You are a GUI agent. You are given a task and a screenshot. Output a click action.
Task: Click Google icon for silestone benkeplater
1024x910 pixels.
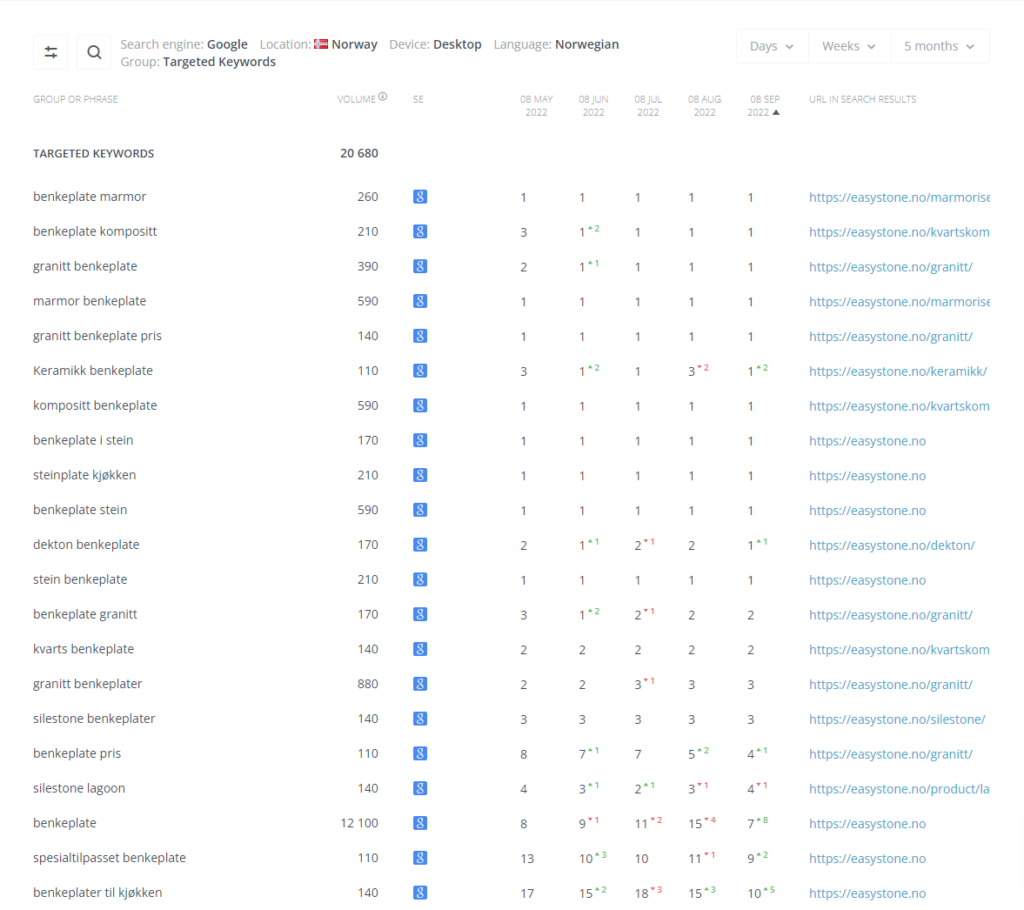tap(420, 719)
